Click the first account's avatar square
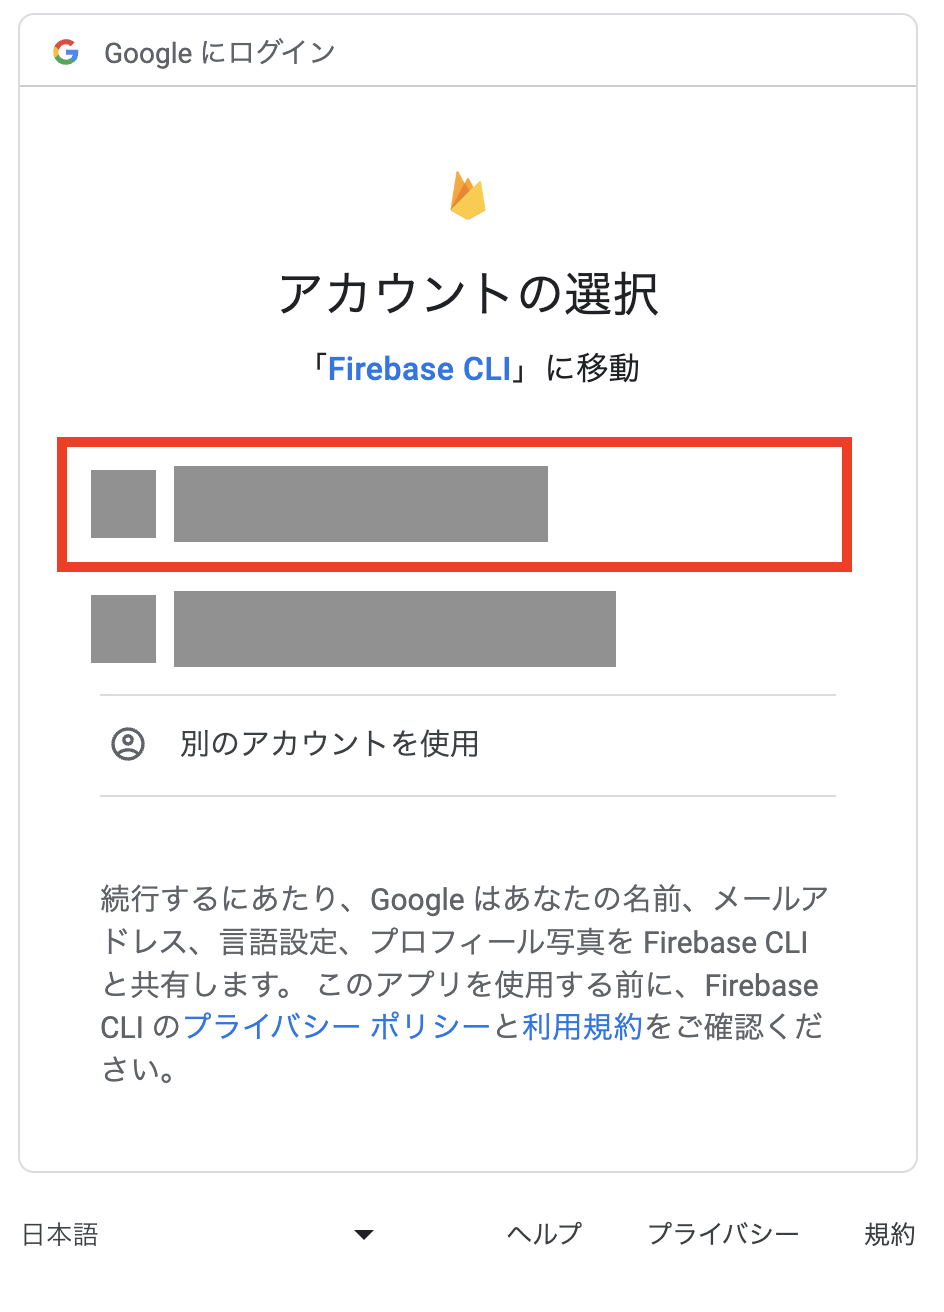 pyautogui.click(x=123, y=504)
